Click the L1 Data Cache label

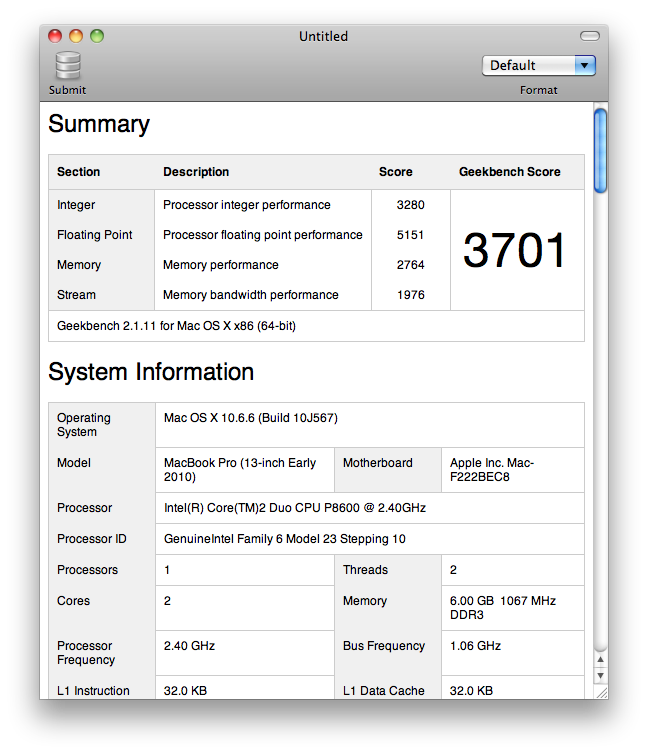[384, 691]
